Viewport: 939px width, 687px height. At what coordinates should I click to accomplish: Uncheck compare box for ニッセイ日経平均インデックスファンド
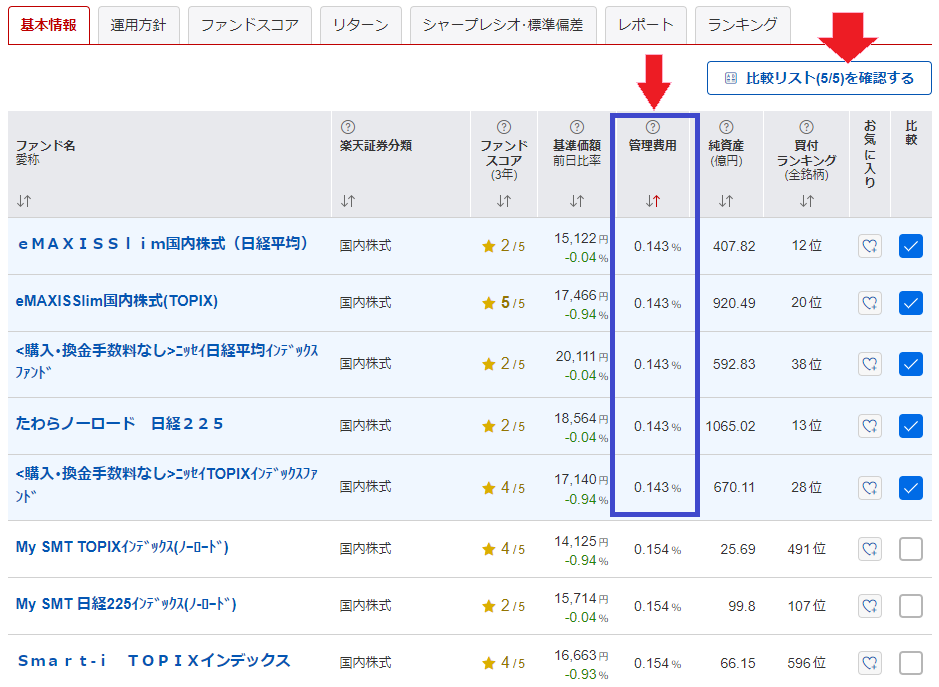coord(910,364)
